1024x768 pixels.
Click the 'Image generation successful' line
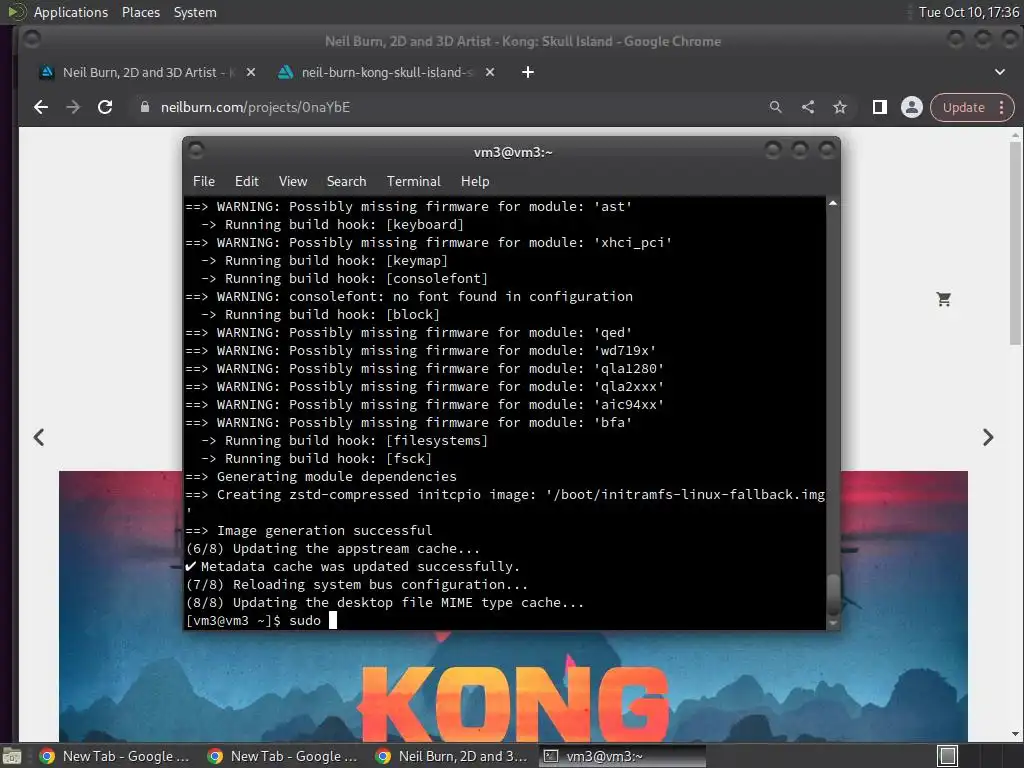click(309, 530)
